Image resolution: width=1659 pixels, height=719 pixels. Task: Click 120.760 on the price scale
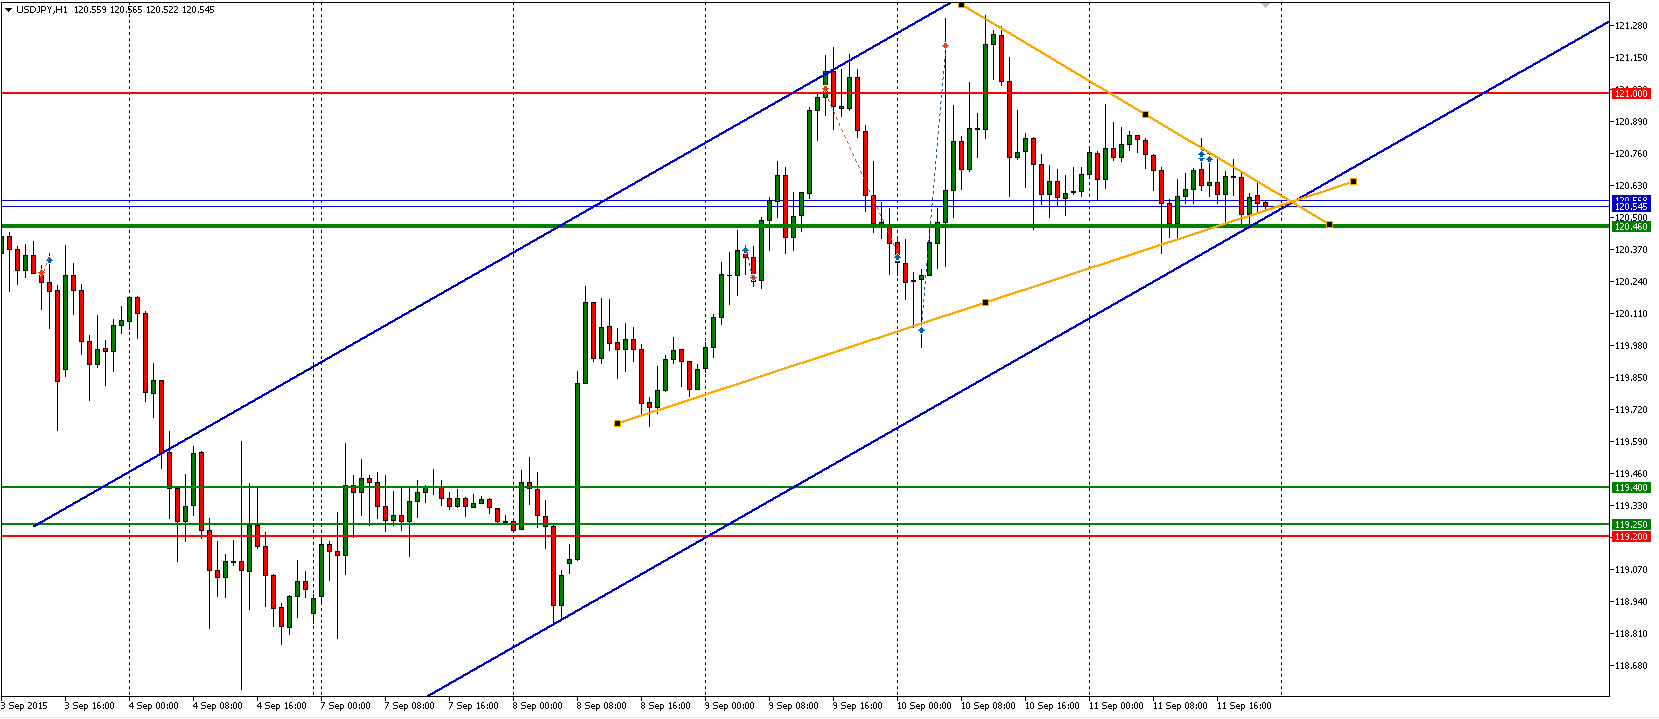click(x=1631, y=153)
